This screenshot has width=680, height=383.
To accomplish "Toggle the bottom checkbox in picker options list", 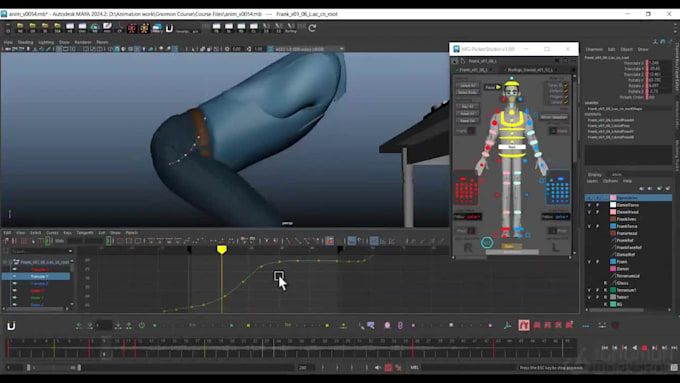I will click(566, 102).
